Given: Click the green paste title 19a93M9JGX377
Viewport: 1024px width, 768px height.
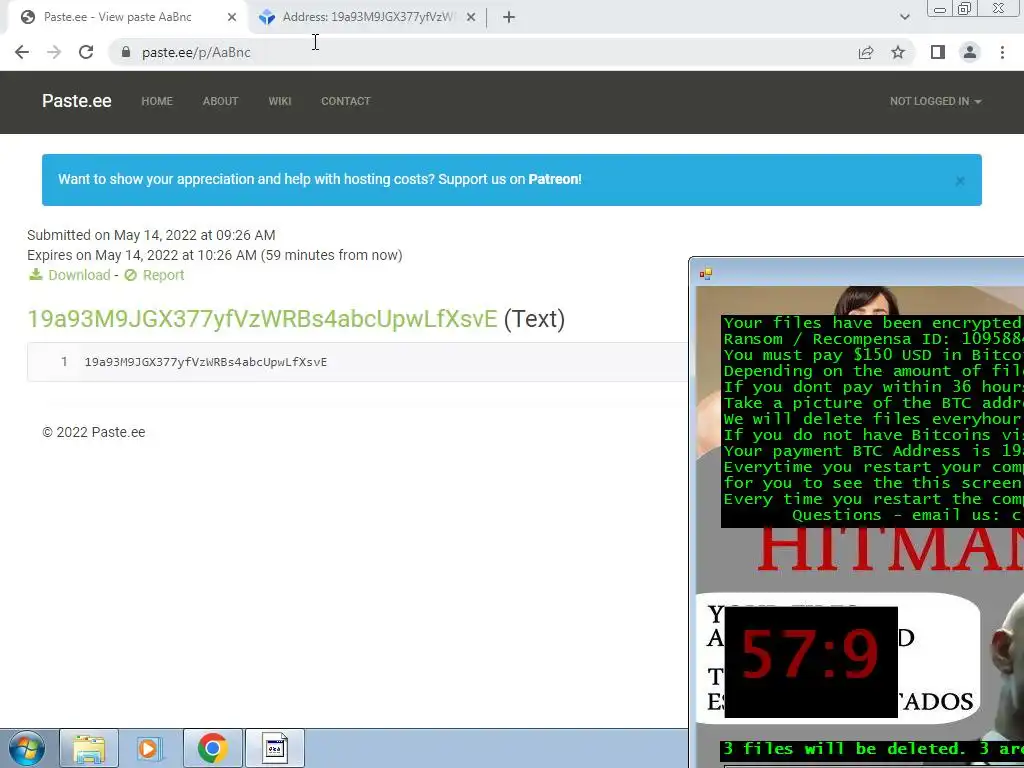Looking at the screenshot, I should [x=262, y=319].
